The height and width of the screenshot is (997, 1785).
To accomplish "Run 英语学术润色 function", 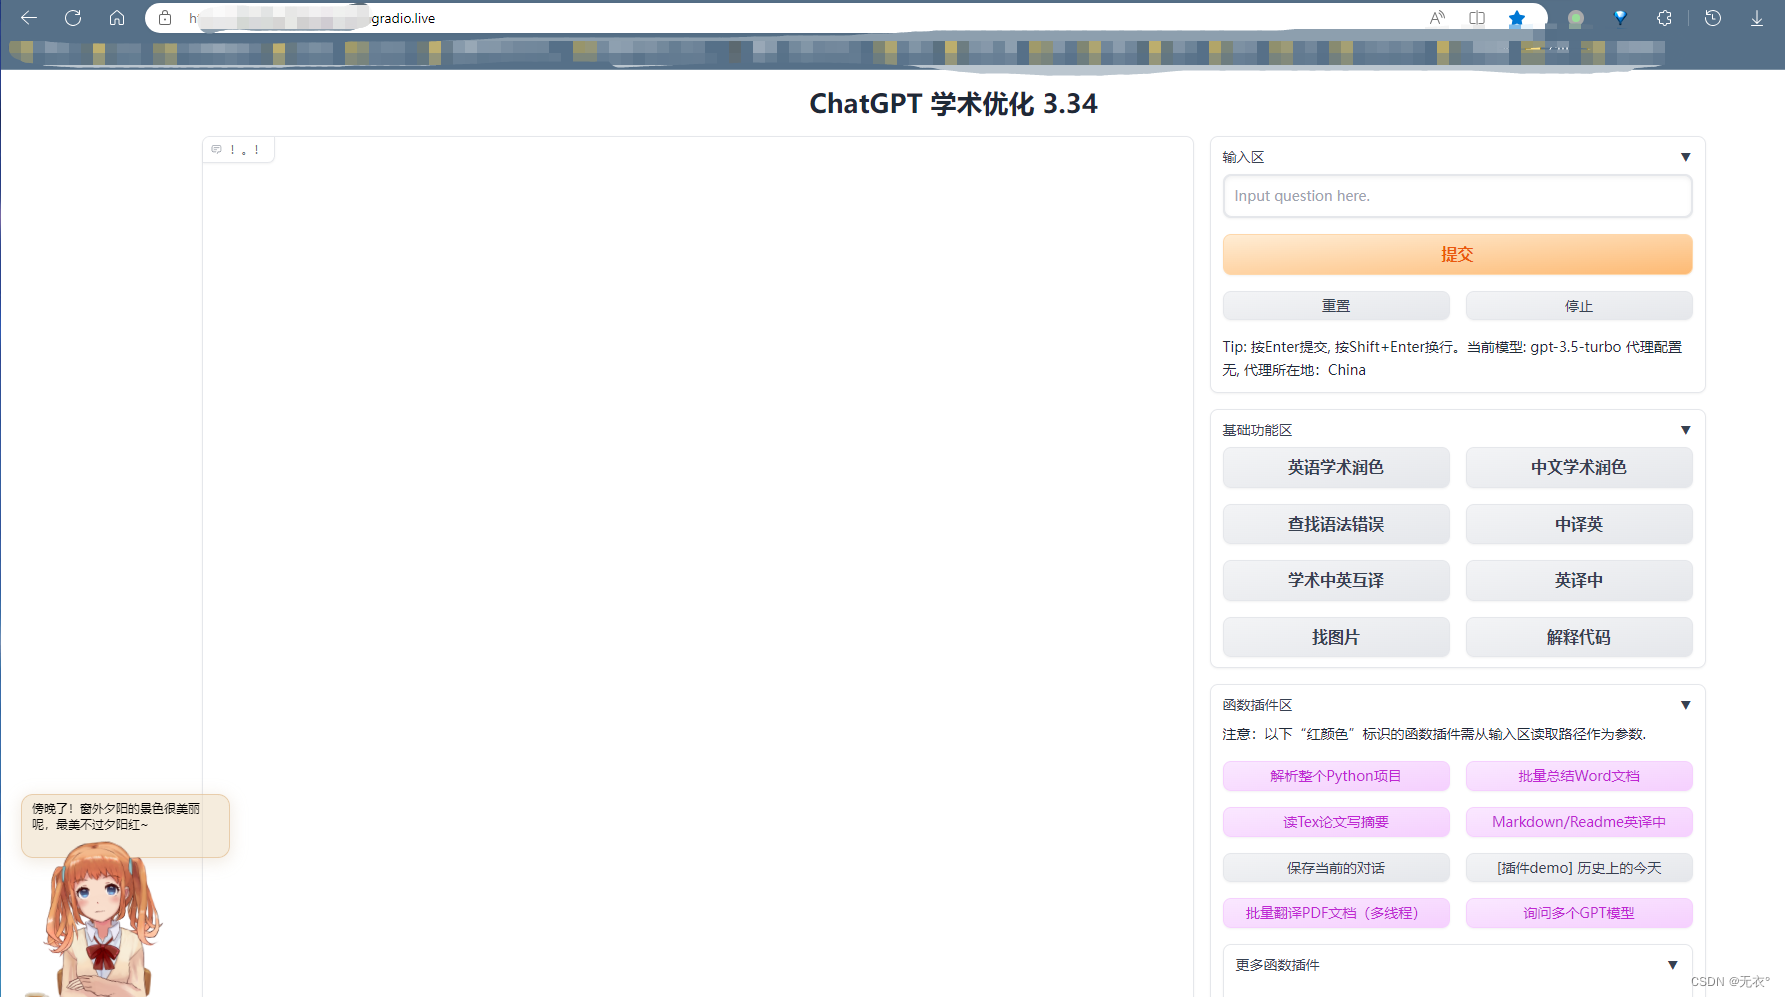I will [x=1336, y=467].
